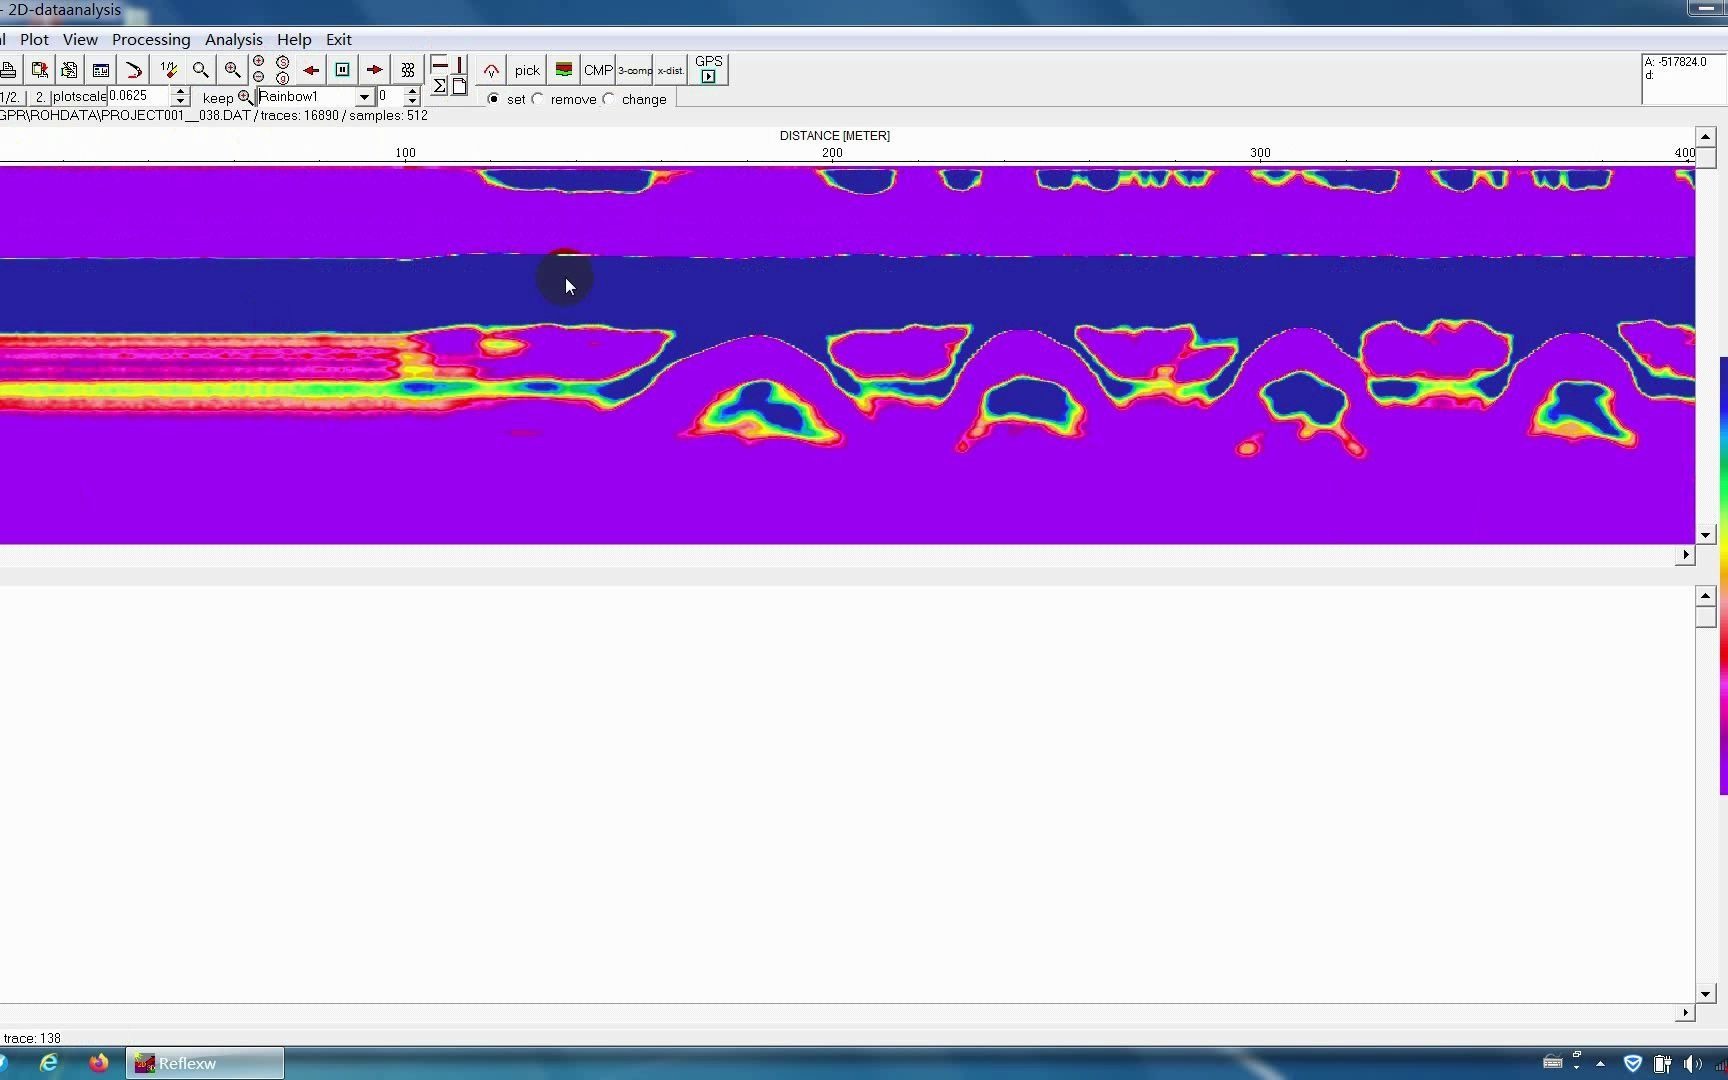
Task: Switch picking mode to 'change'
Action: [x=609, y=98]
